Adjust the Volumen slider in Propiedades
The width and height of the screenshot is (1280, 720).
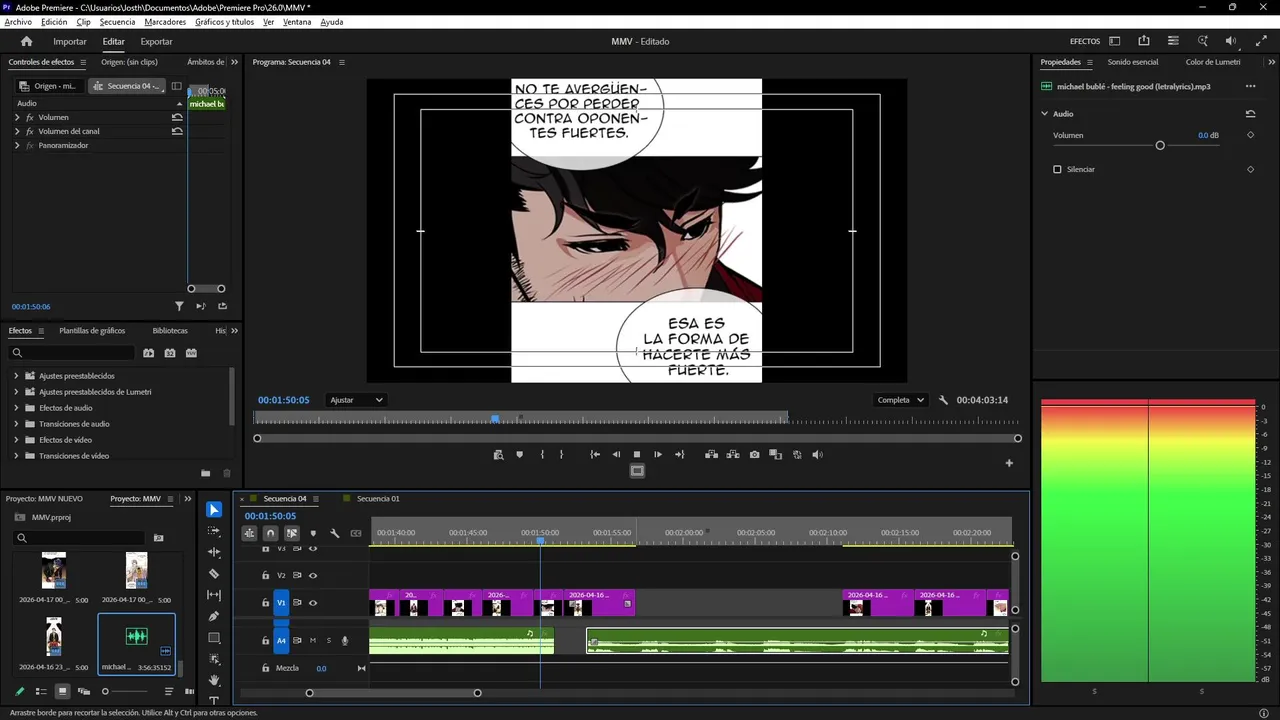[x=1160, y=146]
